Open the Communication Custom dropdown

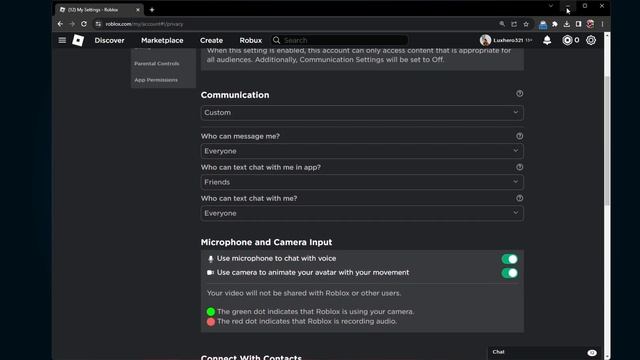coord(362,113)
